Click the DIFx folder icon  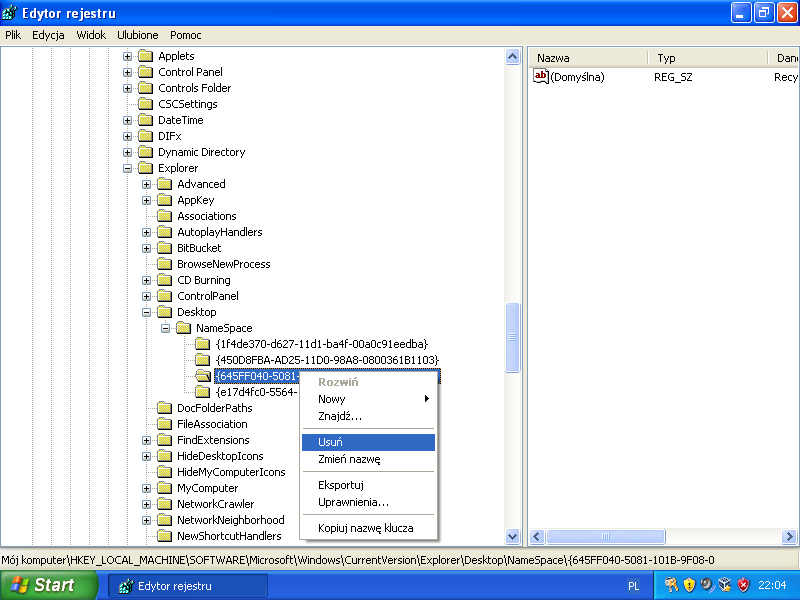pos(146,136)
